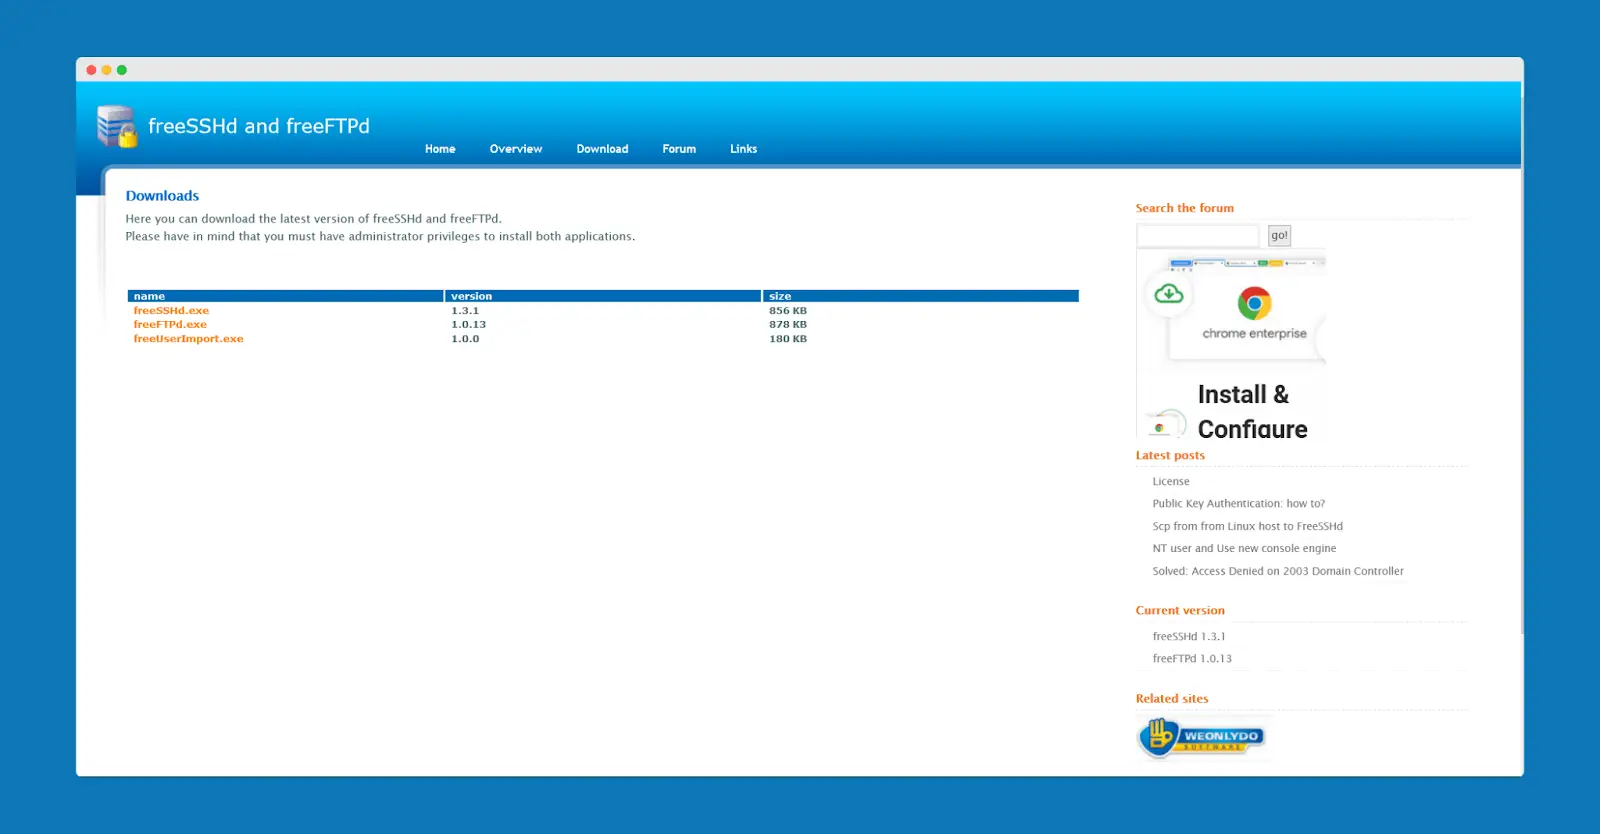Open the License forum post
1600x834 pixels.
coord(1171,482)
